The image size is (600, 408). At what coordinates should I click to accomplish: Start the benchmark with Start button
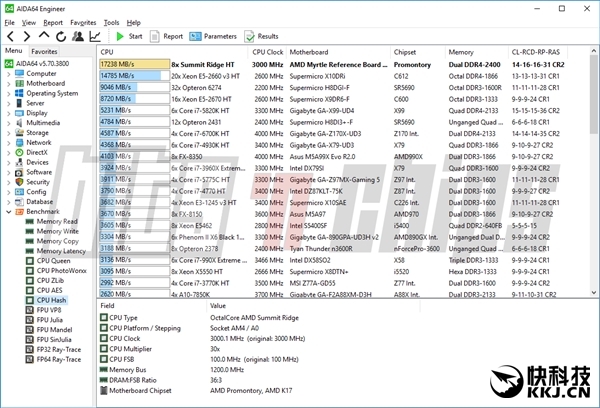[x=129, y=36]
